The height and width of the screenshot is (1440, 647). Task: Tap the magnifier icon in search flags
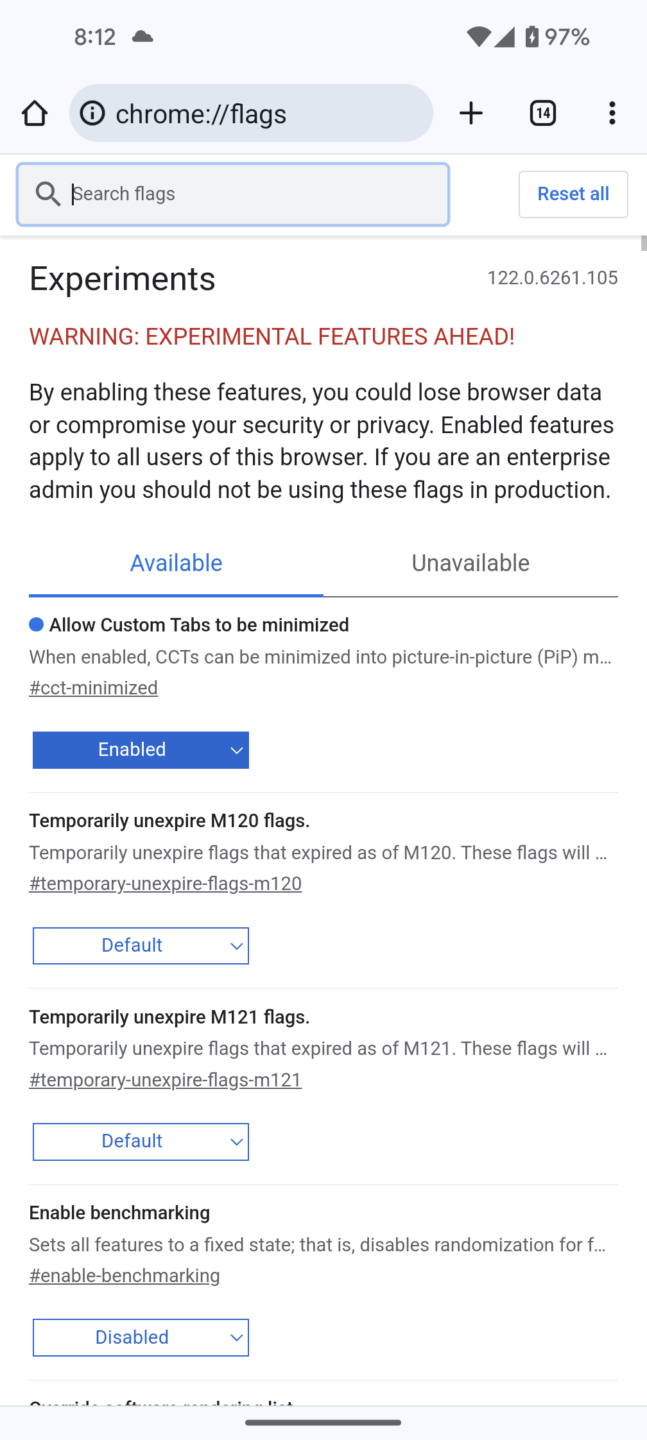coord(47,194)
